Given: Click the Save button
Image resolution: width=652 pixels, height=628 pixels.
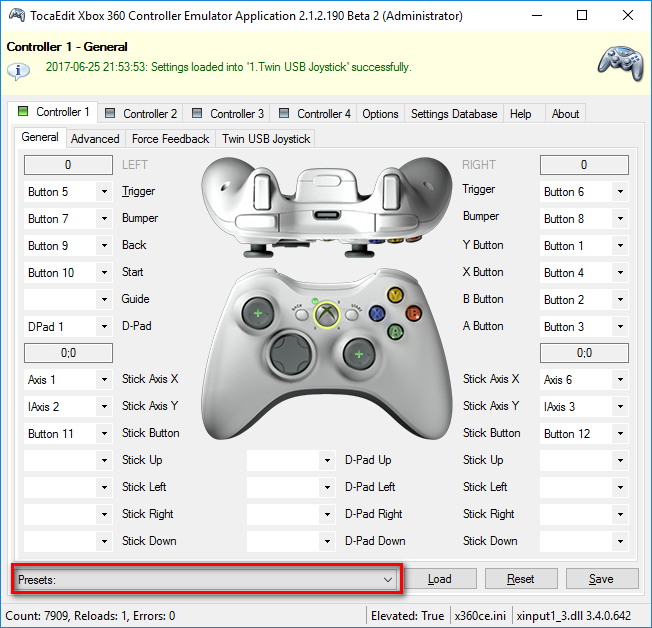Looking at the screenshot, I should 602,579.
